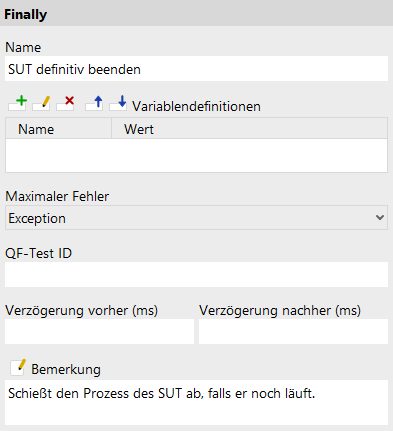
Task: Click the Verzögerung vorher (ms) field
Action: tap(99, 331)
